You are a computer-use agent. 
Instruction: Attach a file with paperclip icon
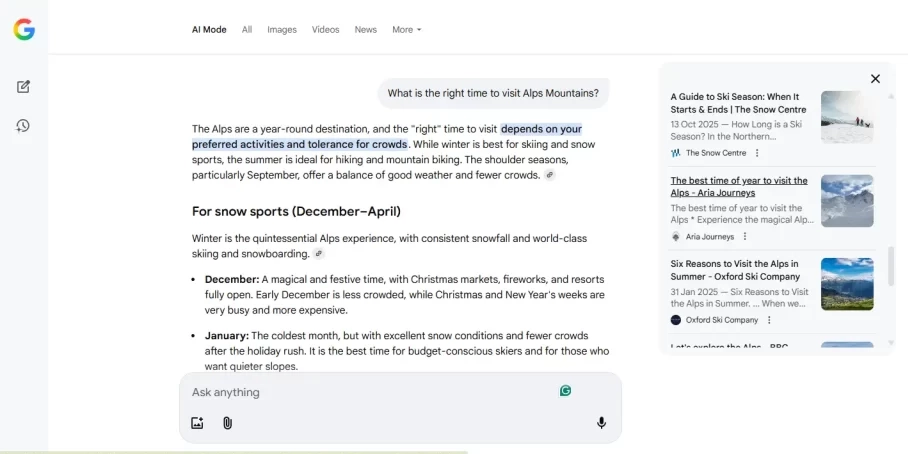pyautogui.click(x=227, y=423)
